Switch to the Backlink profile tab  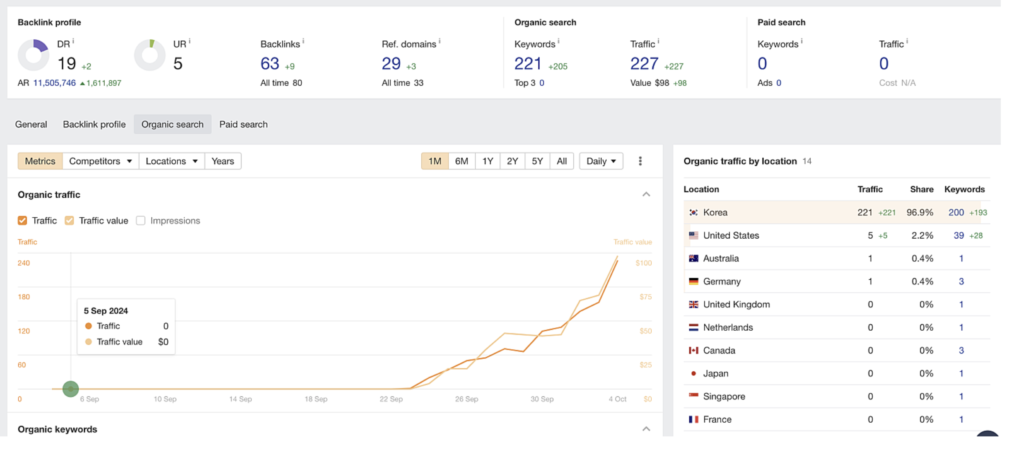tap(94, 124)
